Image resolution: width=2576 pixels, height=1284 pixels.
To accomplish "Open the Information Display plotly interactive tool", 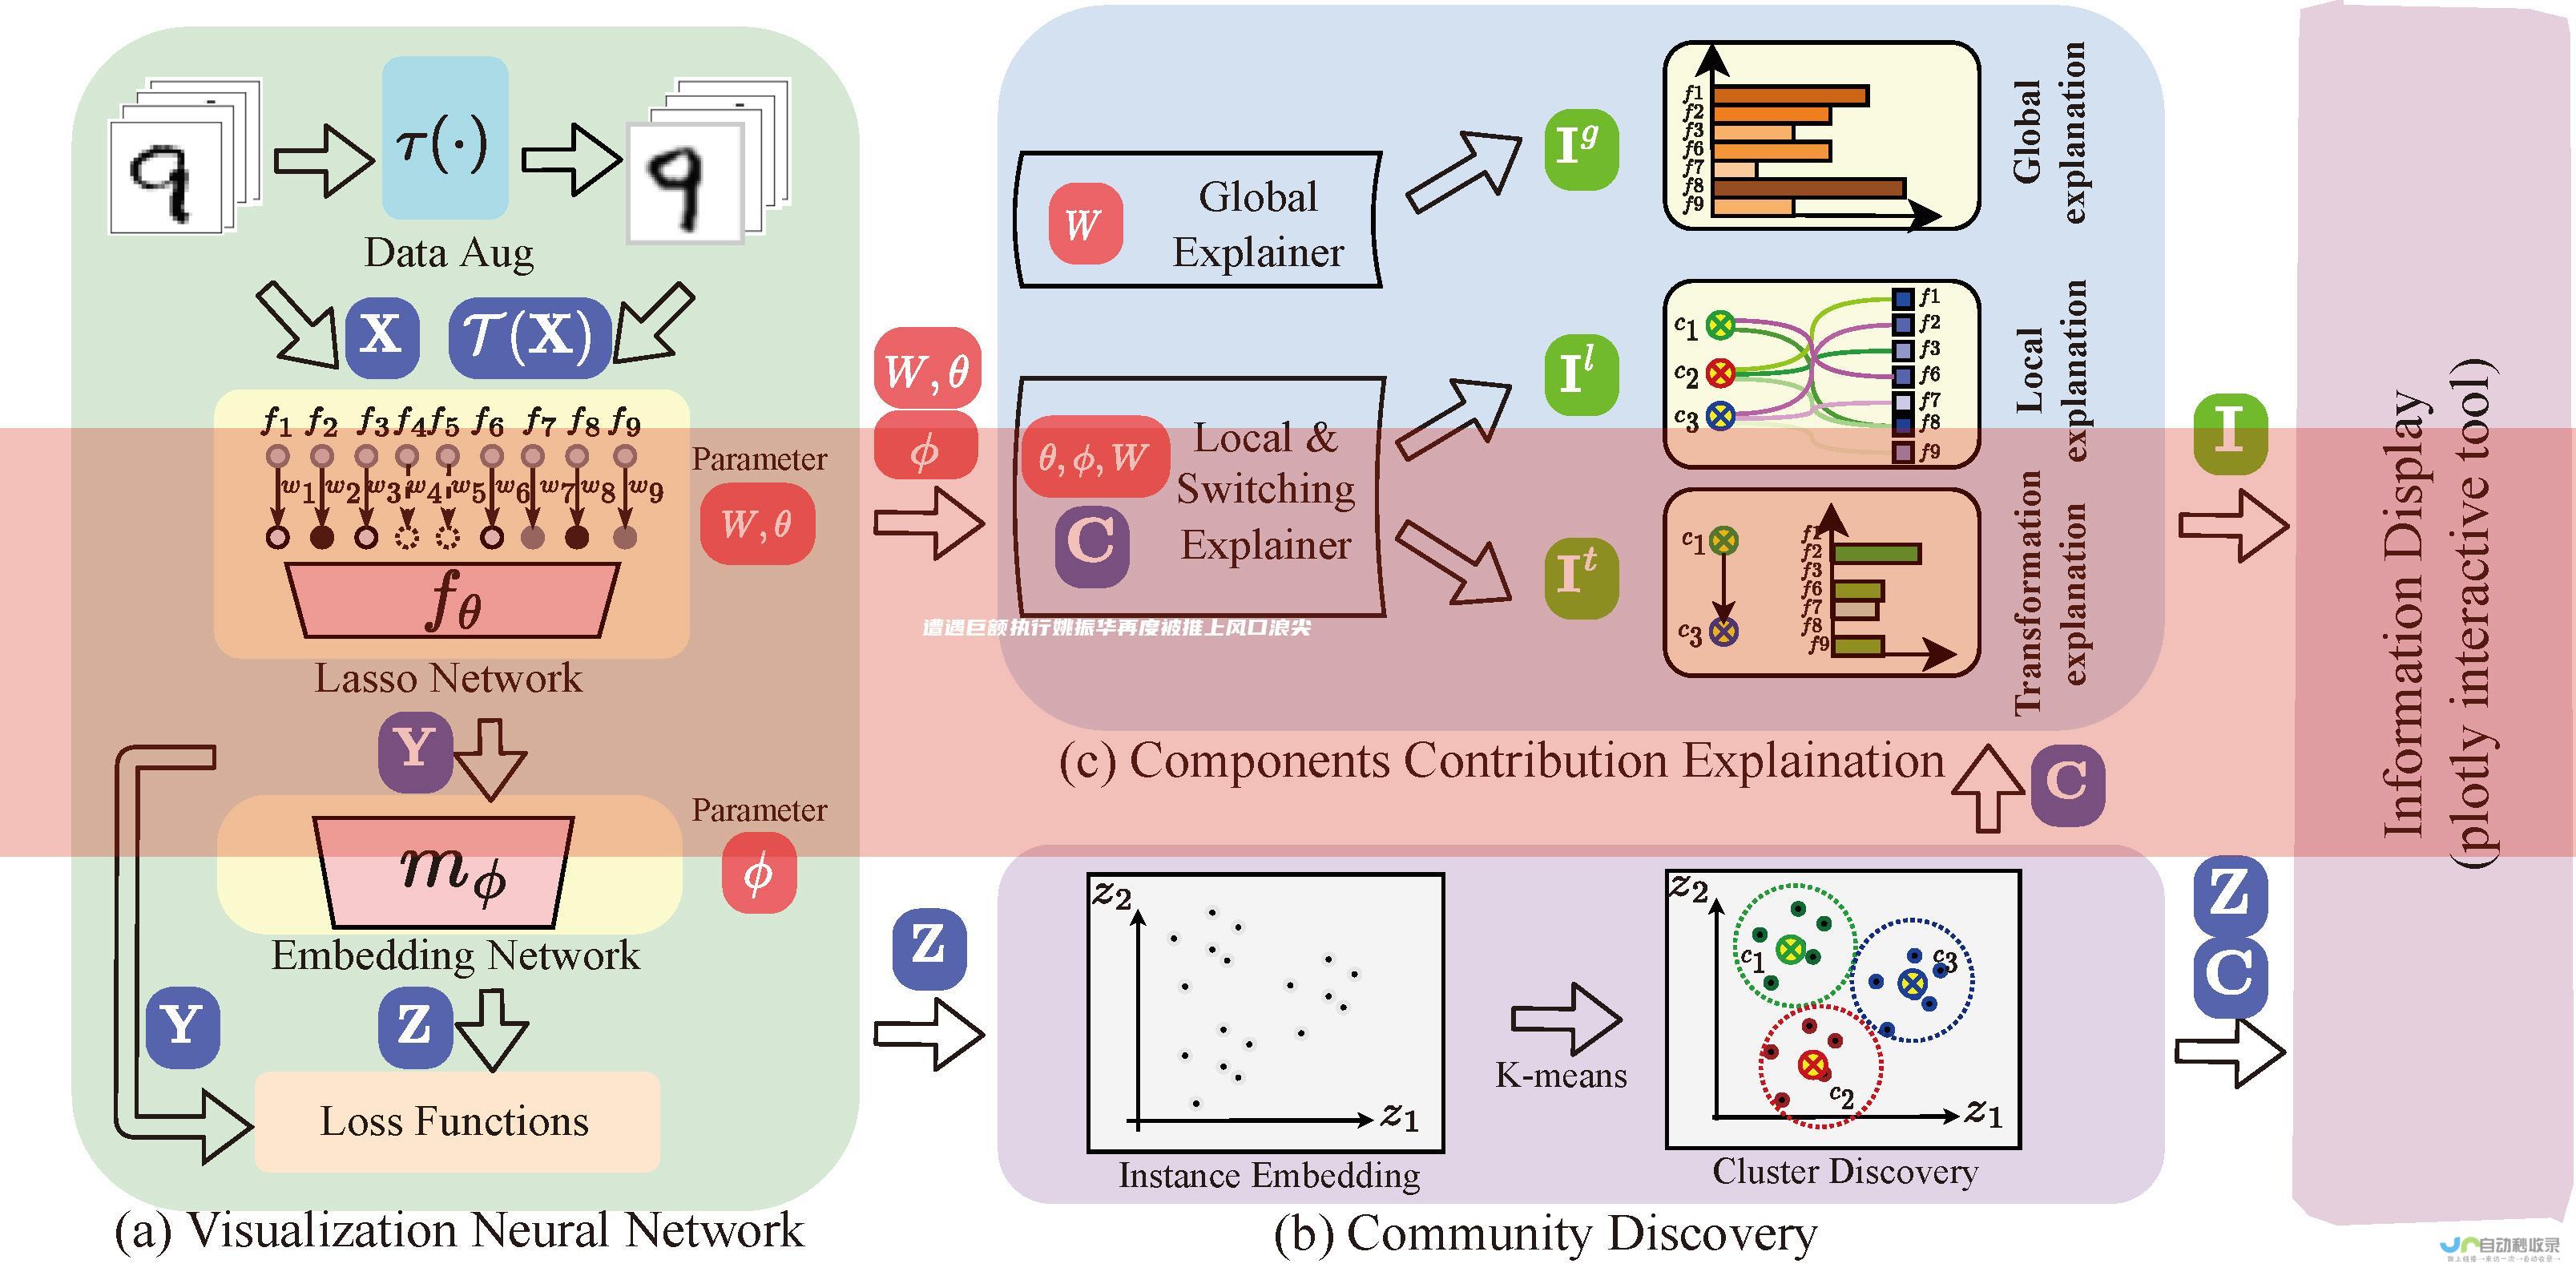I will click(x=2448, y=641).
